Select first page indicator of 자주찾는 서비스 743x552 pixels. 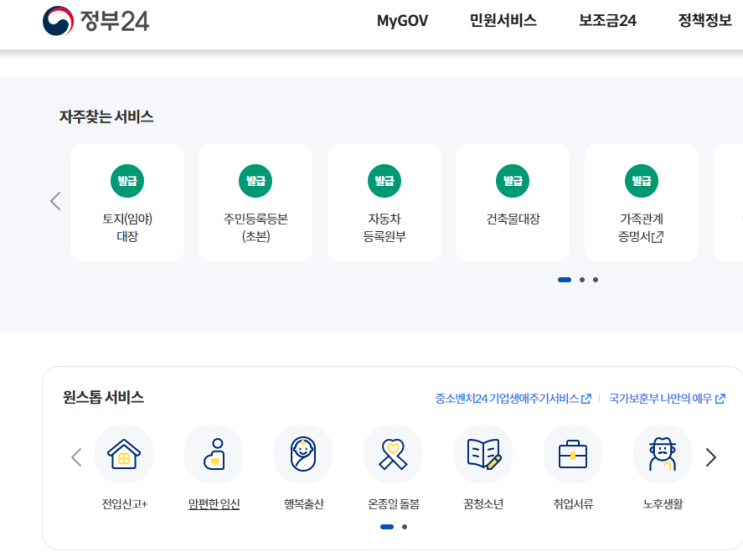564,280
